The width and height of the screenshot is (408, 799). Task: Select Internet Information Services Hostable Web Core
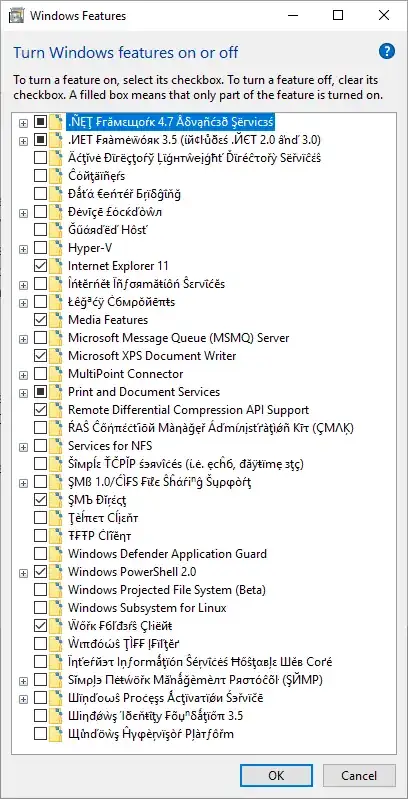[200, 662]
